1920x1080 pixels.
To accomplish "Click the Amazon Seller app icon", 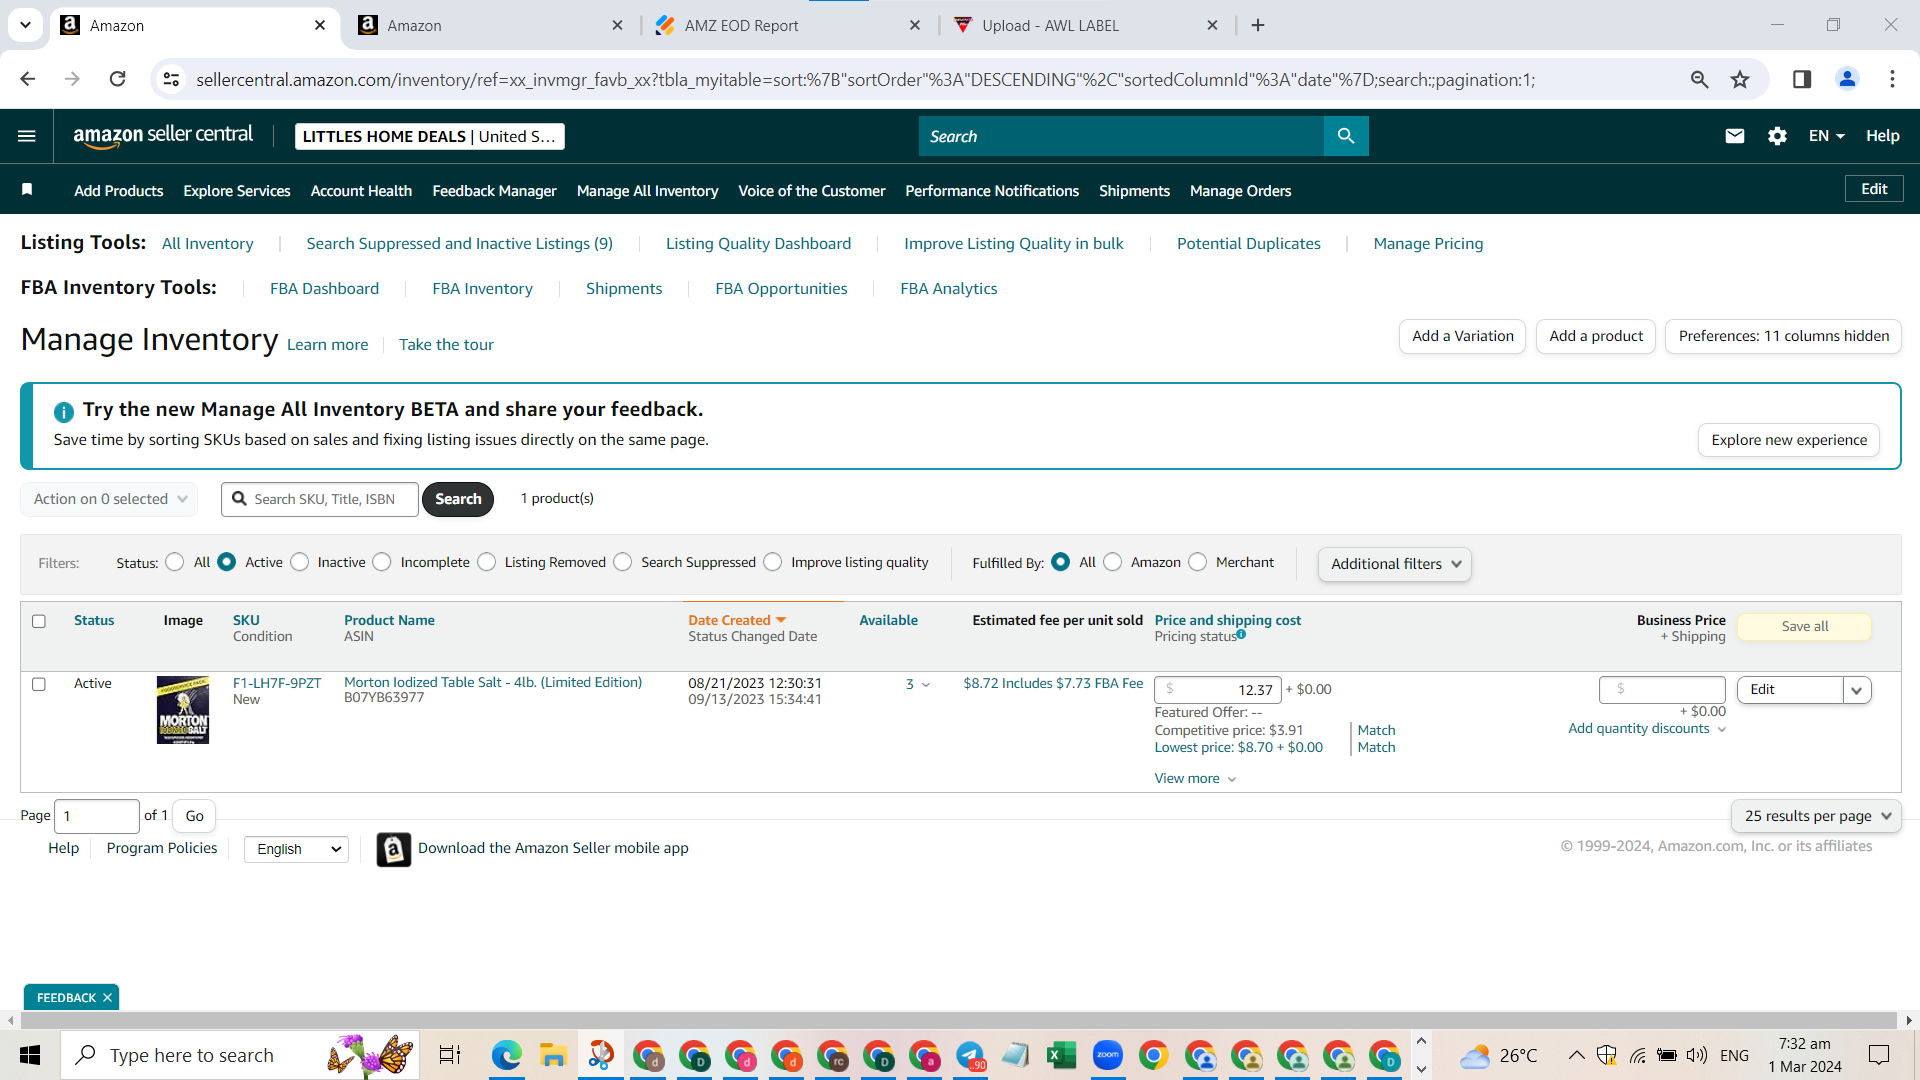I will (x=394, y=849).
